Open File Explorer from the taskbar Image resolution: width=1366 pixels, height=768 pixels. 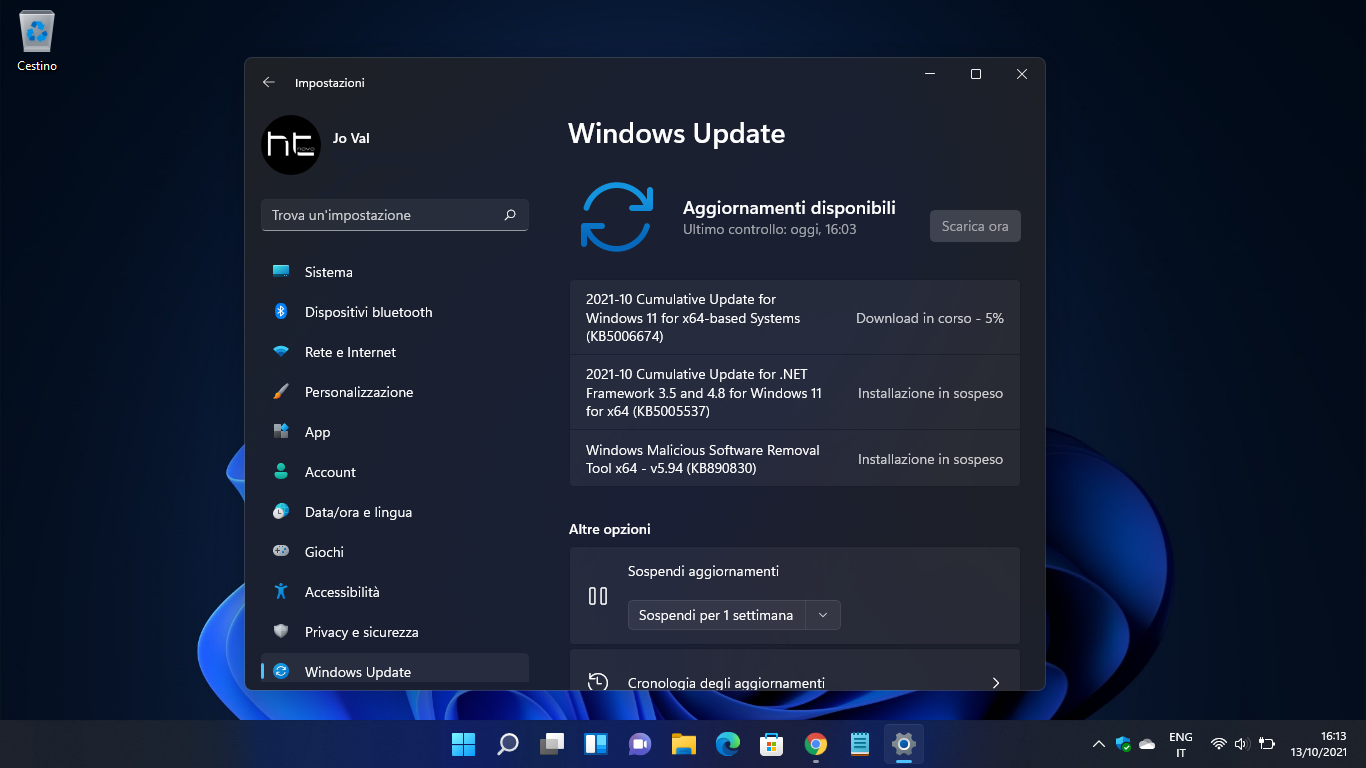(x=683, y=744)
